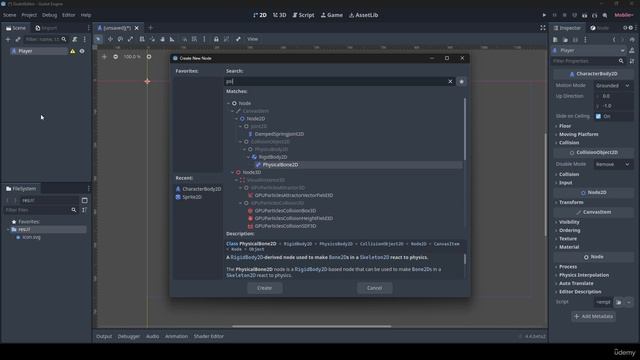Open the Scene dock options menu
This screenshot has height=360, width=640.
[89, 28]
